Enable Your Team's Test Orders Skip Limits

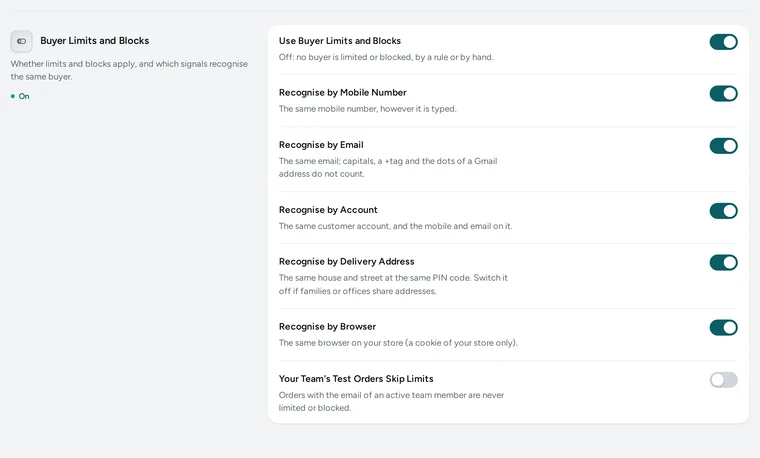(x=724, y=380)
